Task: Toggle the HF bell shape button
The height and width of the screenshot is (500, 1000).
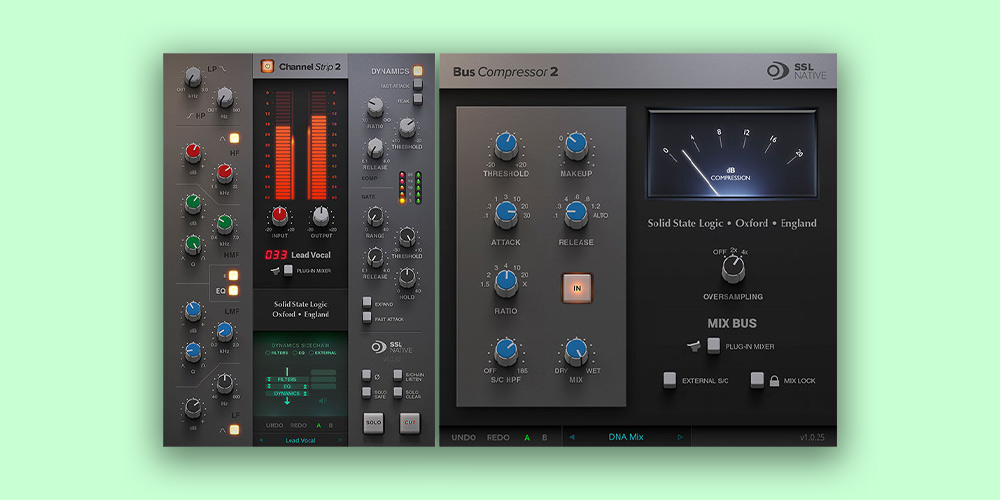Action: [234, 138]
